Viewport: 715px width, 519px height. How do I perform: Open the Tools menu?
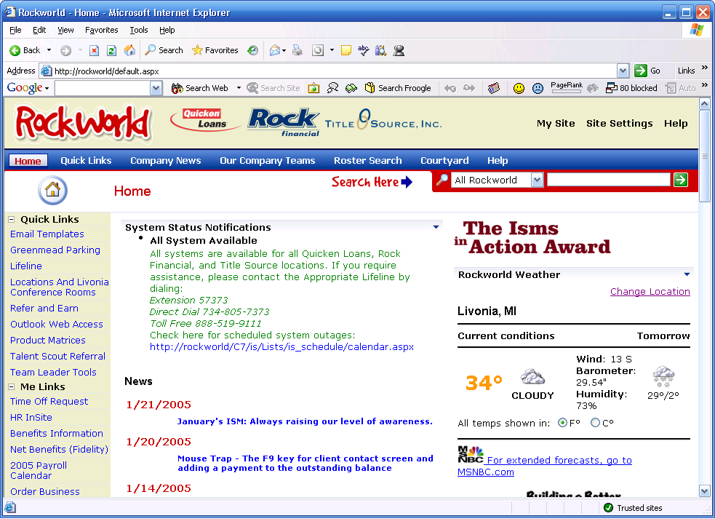click(139, 30)
